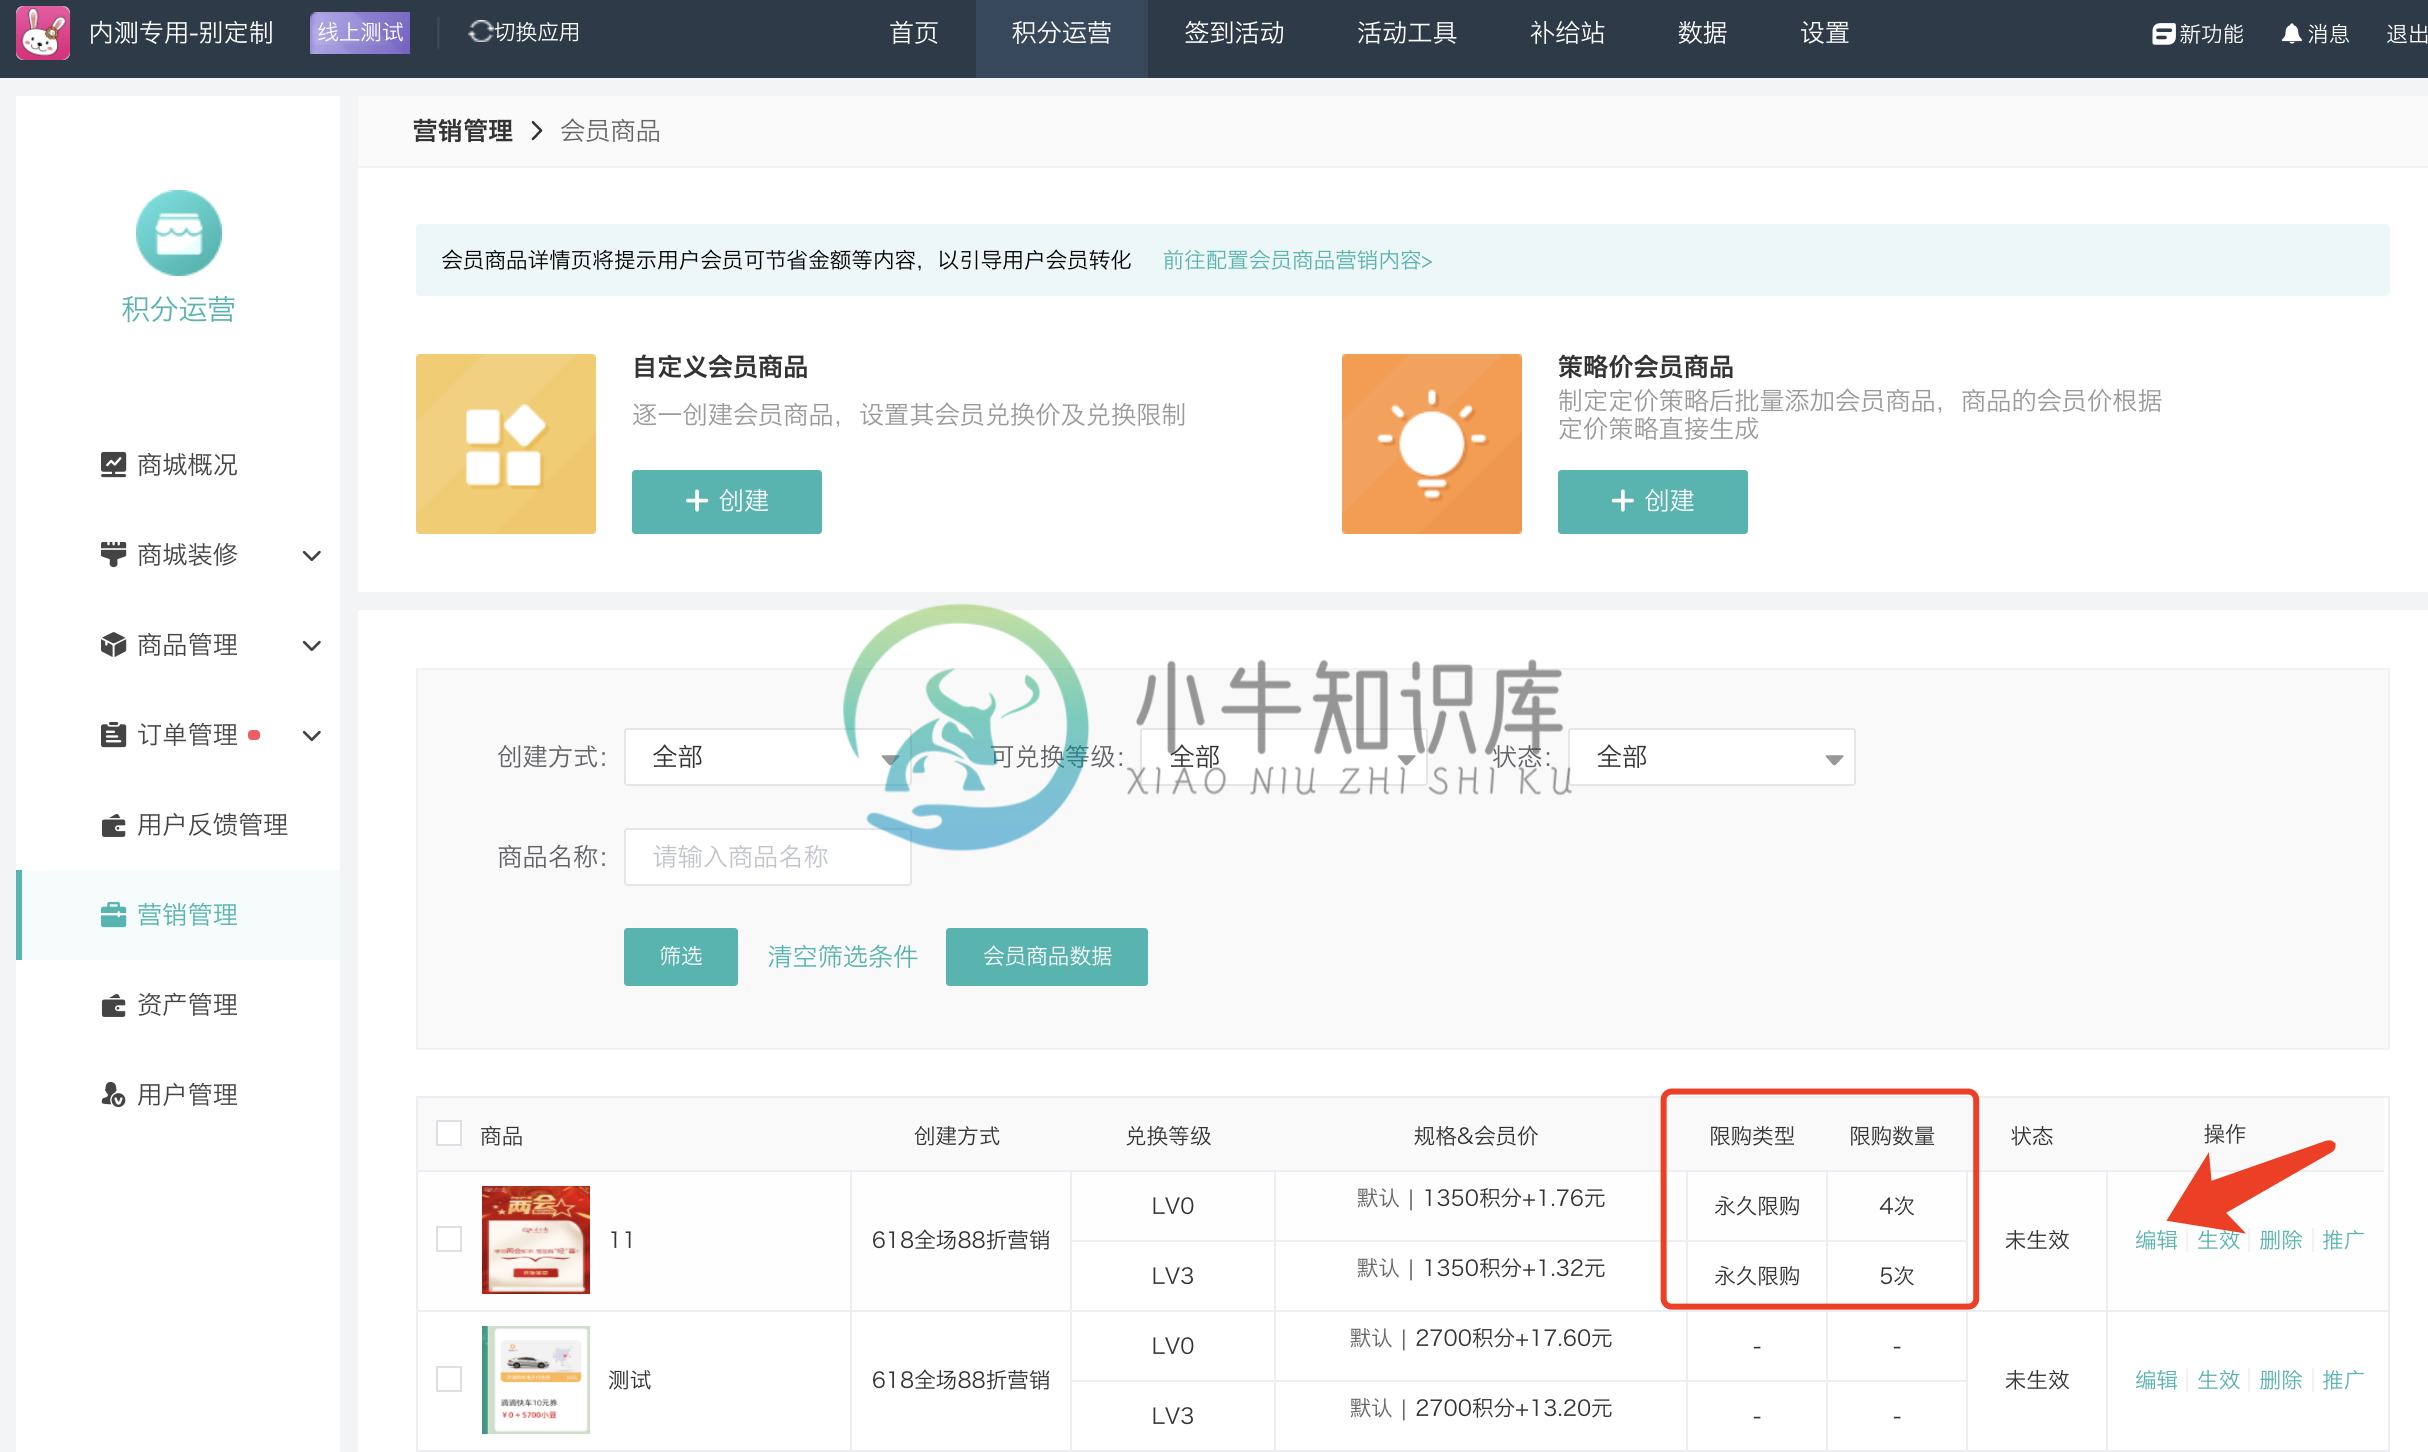The width and height of the screenshot is (2428, 1452).
Task: Click 编辑 for product 测试
Action: [2156, 1380]
